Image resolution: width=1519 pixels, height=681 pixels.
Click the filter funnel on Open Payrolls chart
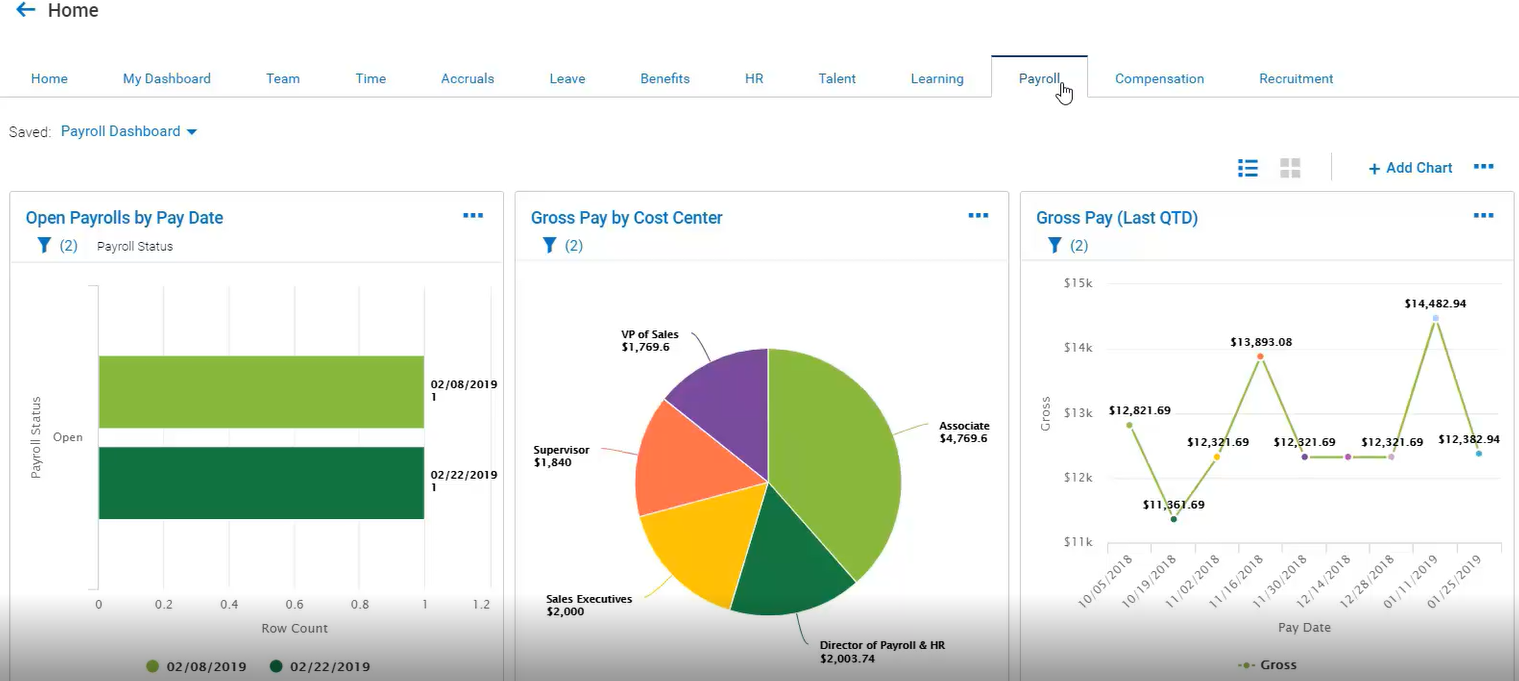44,245
